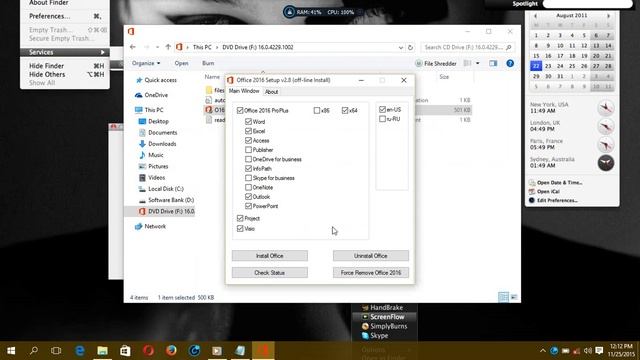The image size is (640, 360).
Task: Open Downloads folder in sidebar
Action: coord(158,144)
